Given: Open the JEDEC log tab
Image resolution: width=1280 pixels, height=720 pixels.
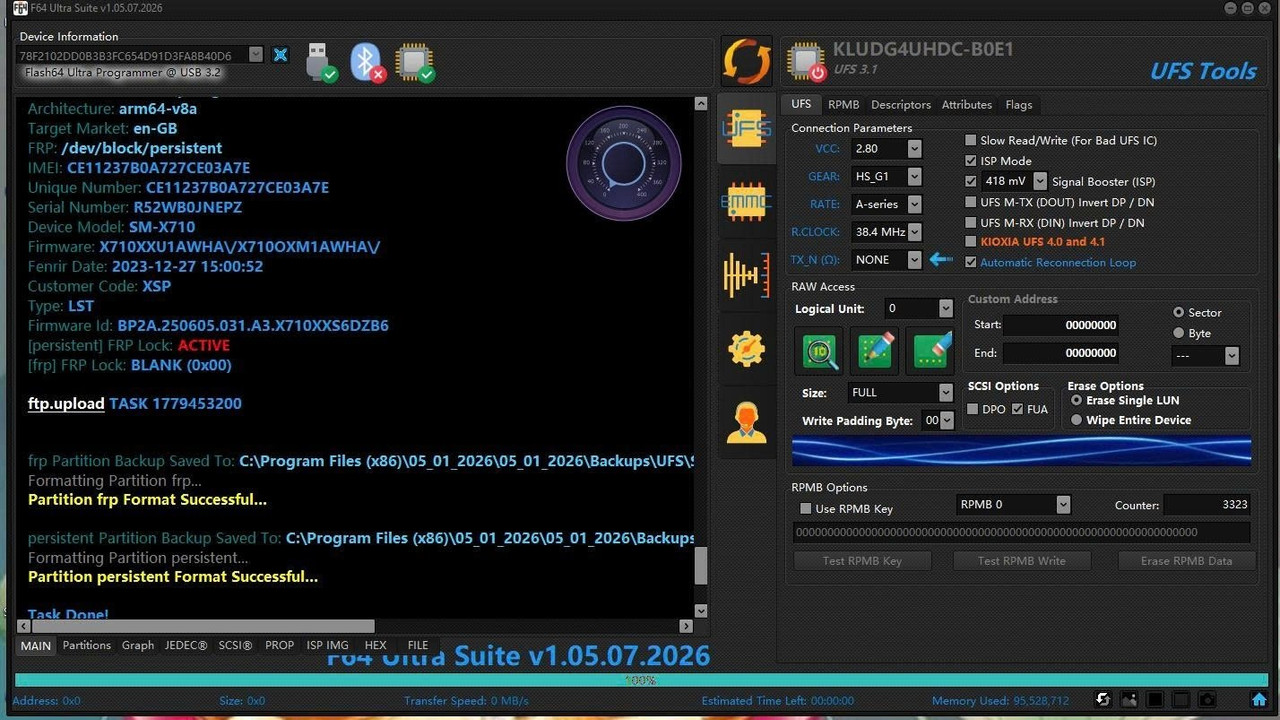Looking at the screenshot, I should click(x=186, y=645).
